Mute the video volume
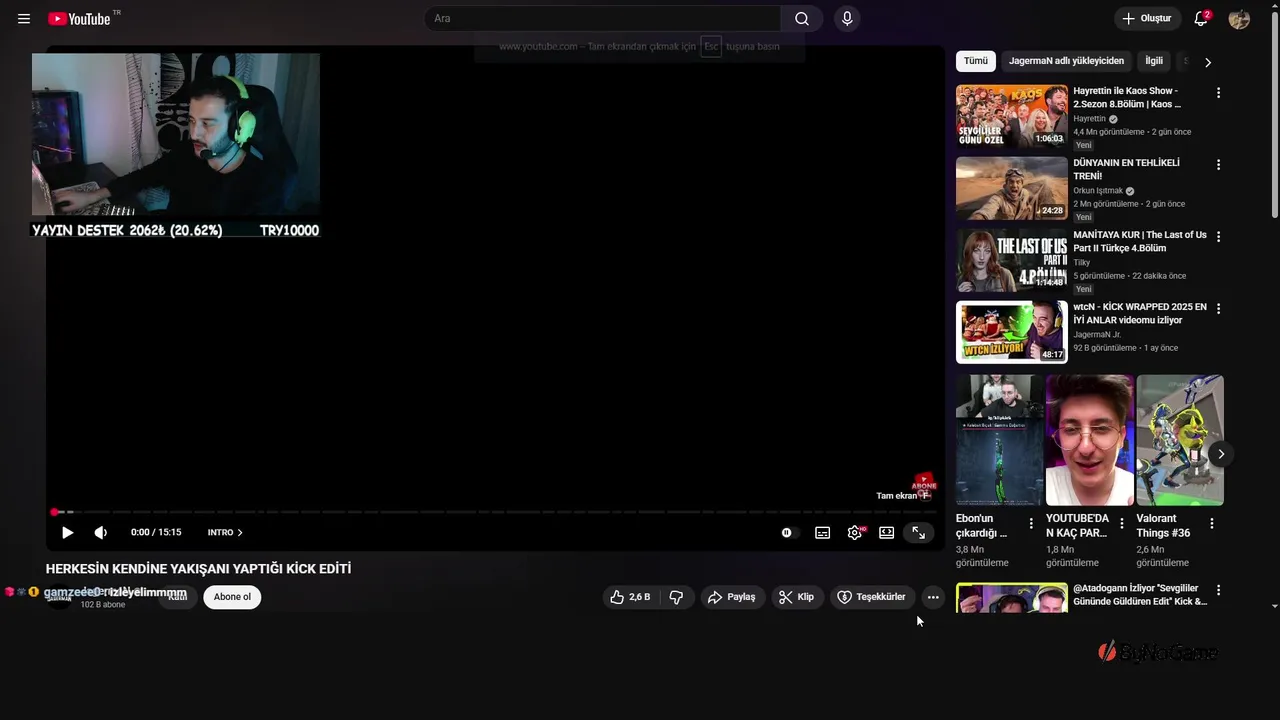Viewport: 1280px width, 720px height. pyautogui.click(x=100, y=533)
